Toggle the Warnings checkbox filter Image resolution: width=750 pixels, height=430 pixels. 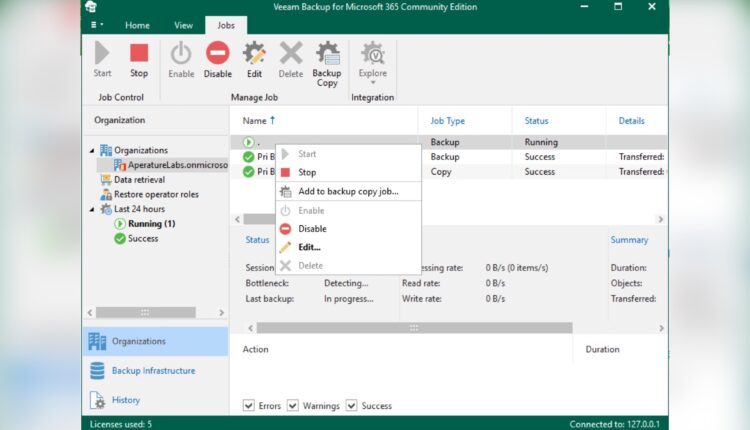(x=293, y=406)
